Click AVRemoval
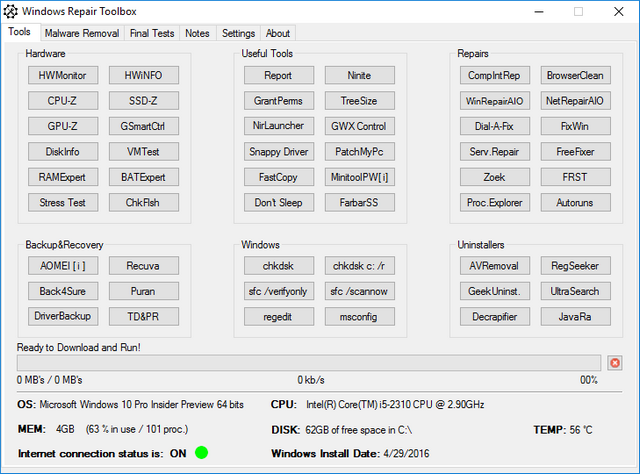Image resolution: width=640 pixels, height=474 pixels. tap(495, 266)
